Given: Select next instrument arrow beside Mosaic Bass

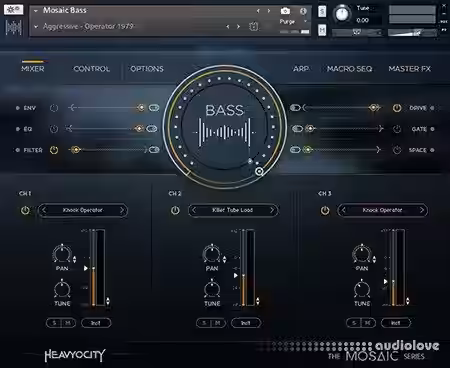Looking at the screenshot, I should pyautogui.click(x=269, y=11).
